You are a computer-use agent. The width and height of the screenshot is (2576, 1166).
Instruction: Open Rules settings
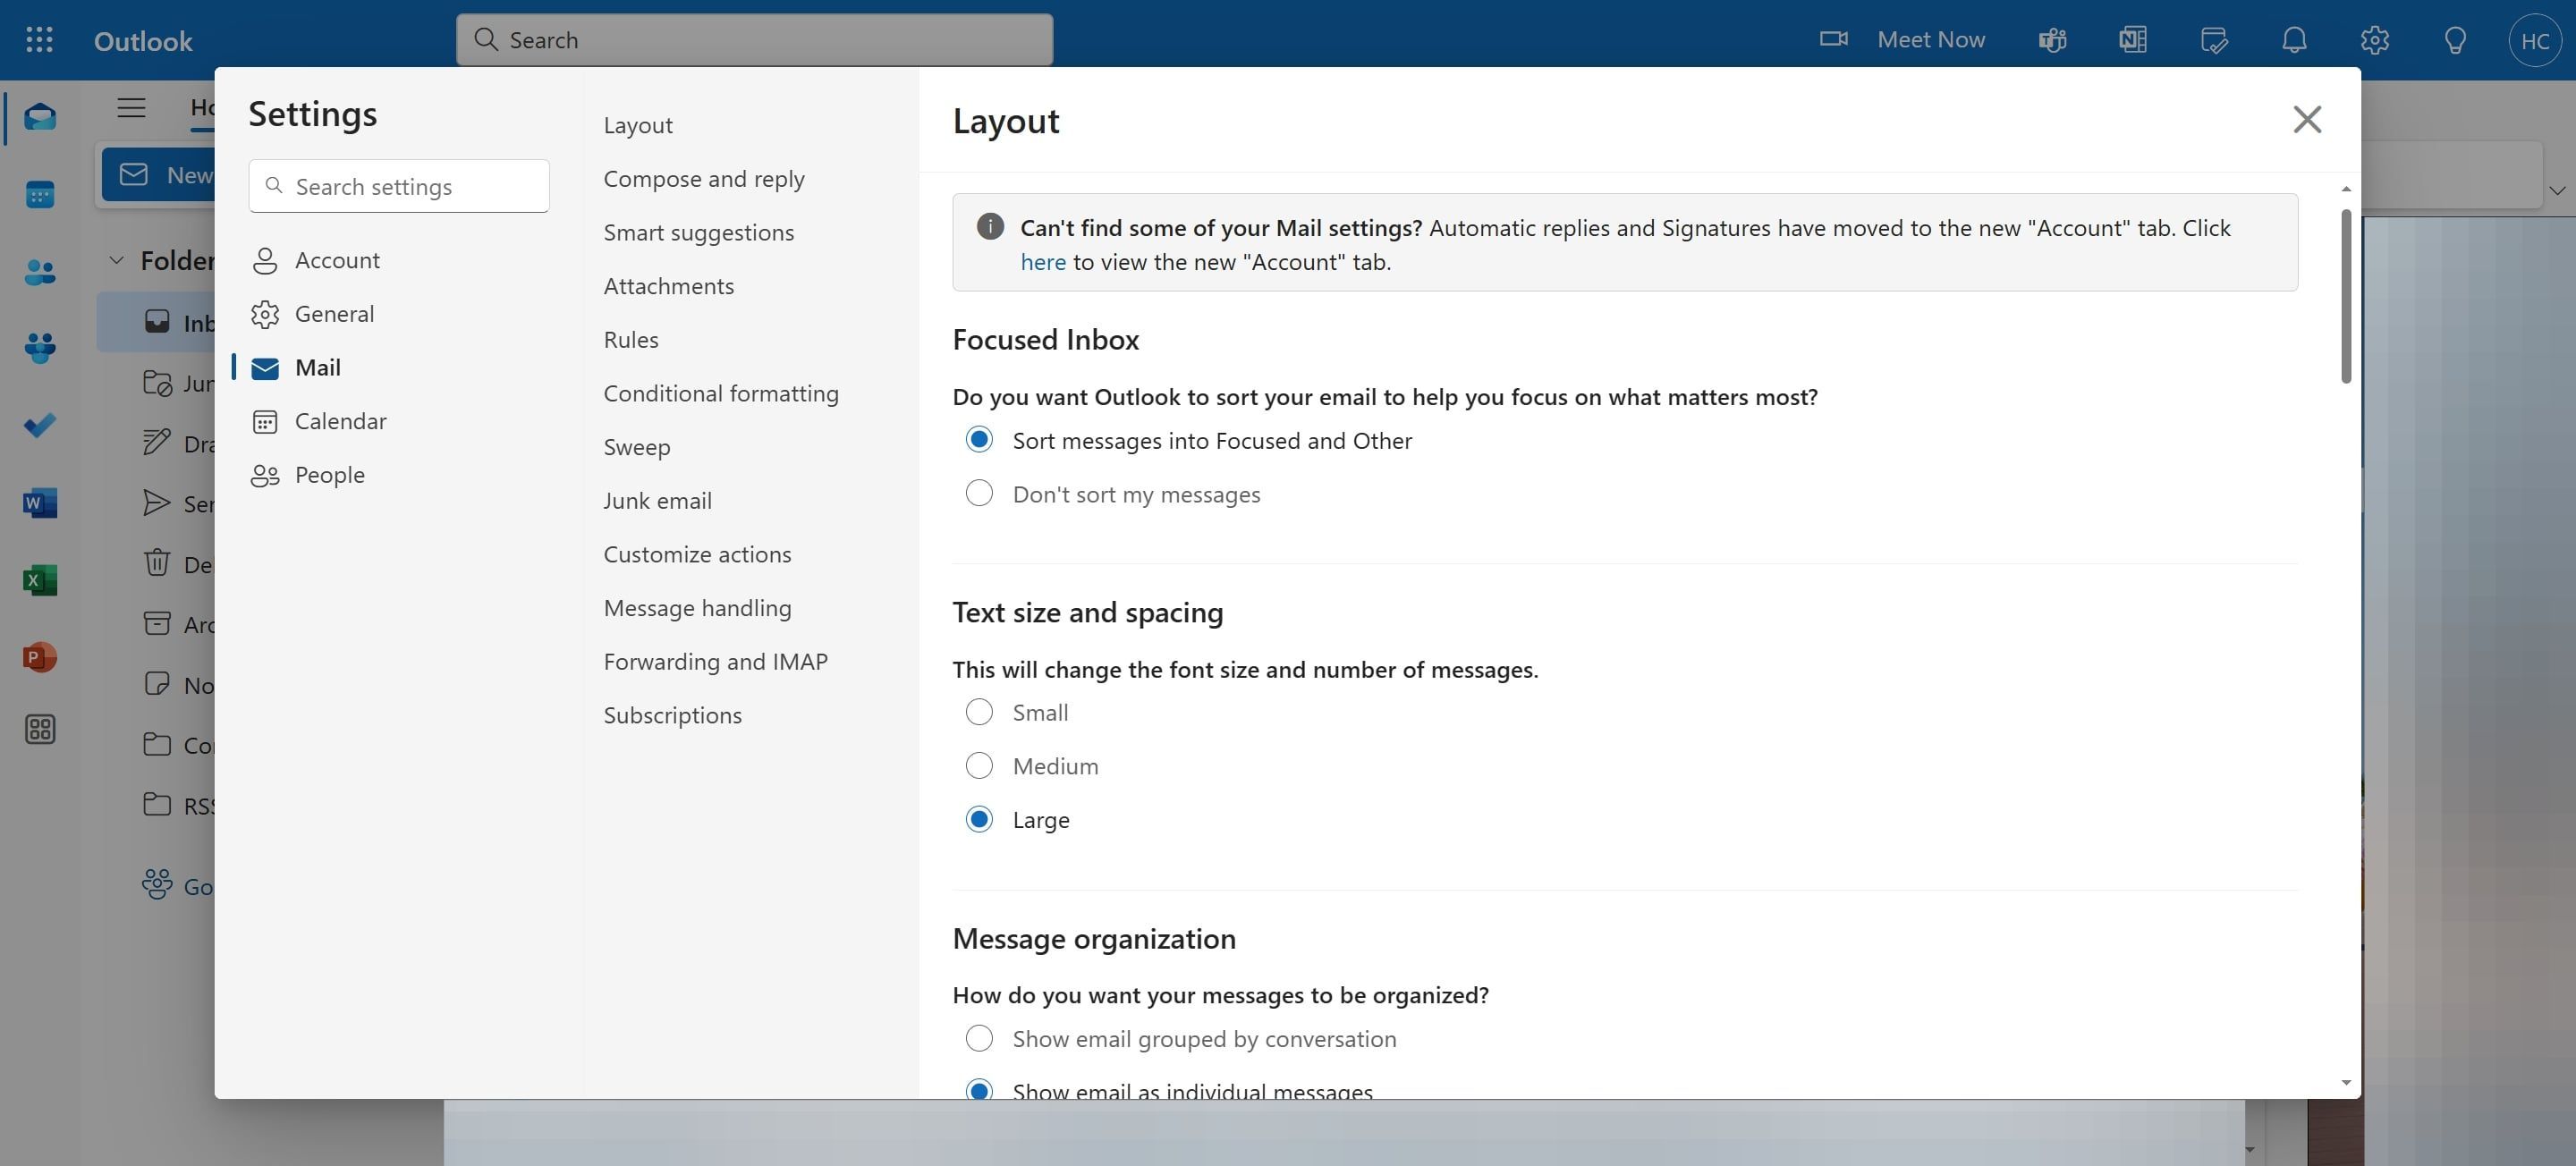pos(631,340)
